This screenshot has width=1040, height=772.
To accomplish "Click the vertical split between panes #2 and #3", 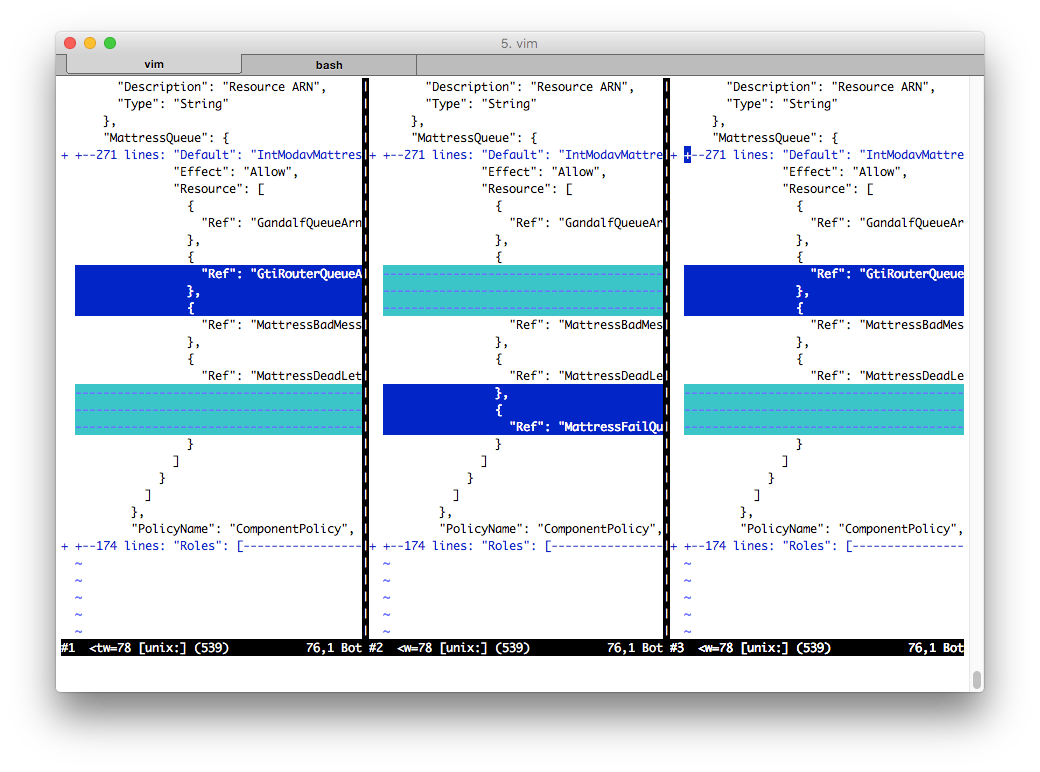I will (667, 358).
